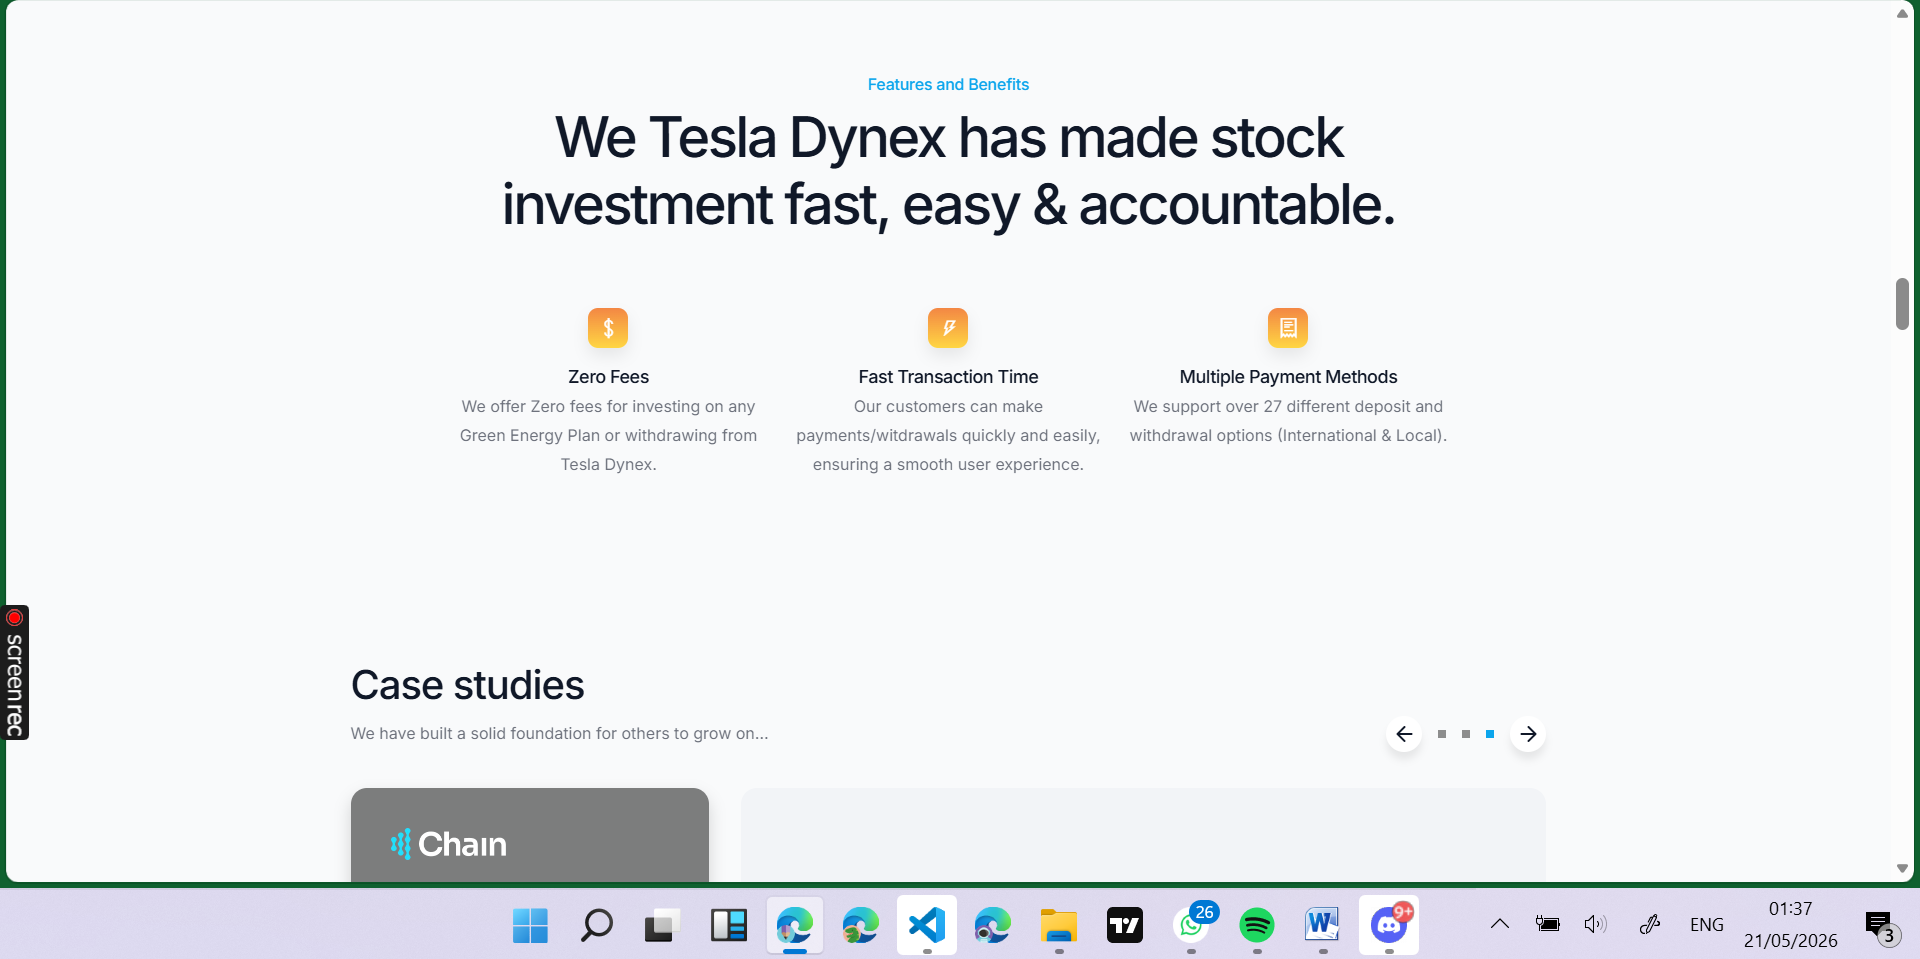The height and width of the screenshot is (959, 1920).
Task: Click the Fast Transaction Time heading
Action: 948,377
